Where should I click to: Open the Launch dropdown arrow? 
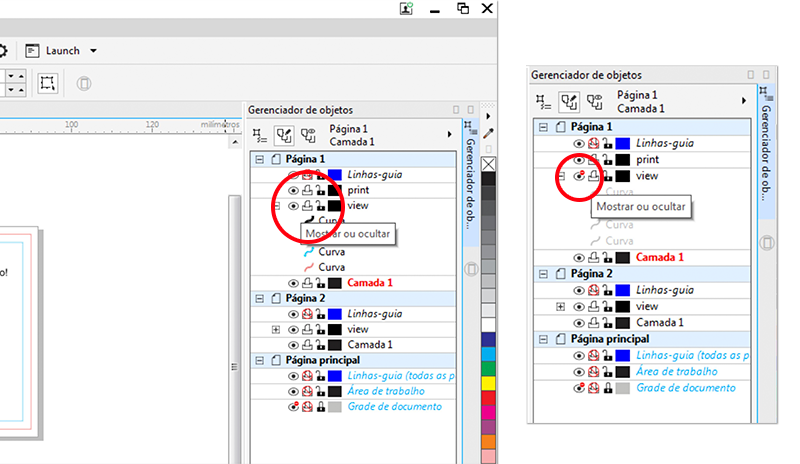(x=93, y=51)
